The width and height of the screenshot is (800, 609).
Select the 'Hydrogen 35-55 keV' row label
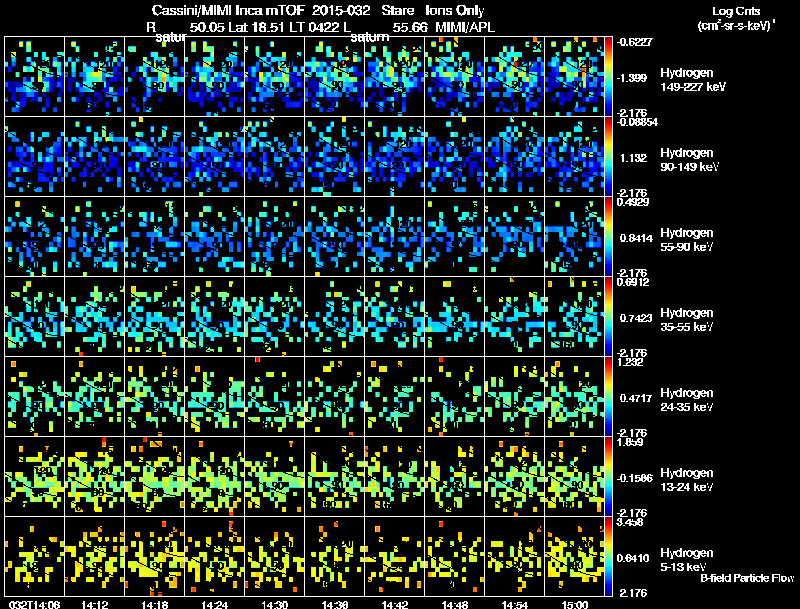tap(687, 320)
